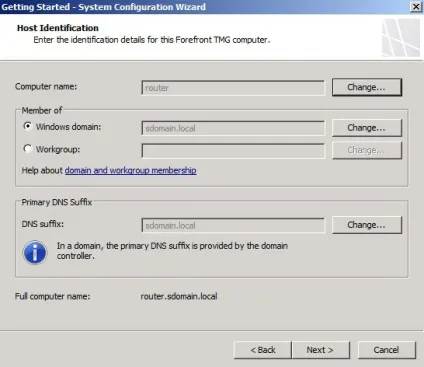Click the Host Identification heading
Image resolution: width=424 pixels, height=367 pixels.
click(x=58, y=28)
